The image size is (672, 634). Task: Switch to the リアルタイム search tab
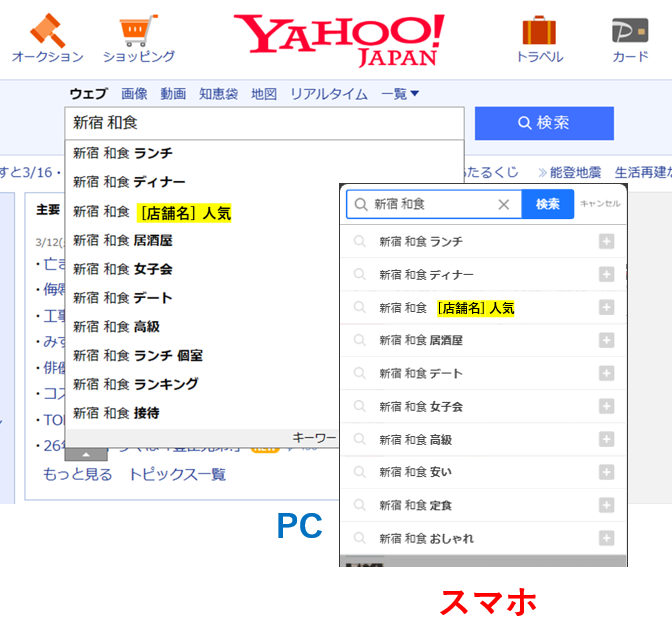[329, 94]
